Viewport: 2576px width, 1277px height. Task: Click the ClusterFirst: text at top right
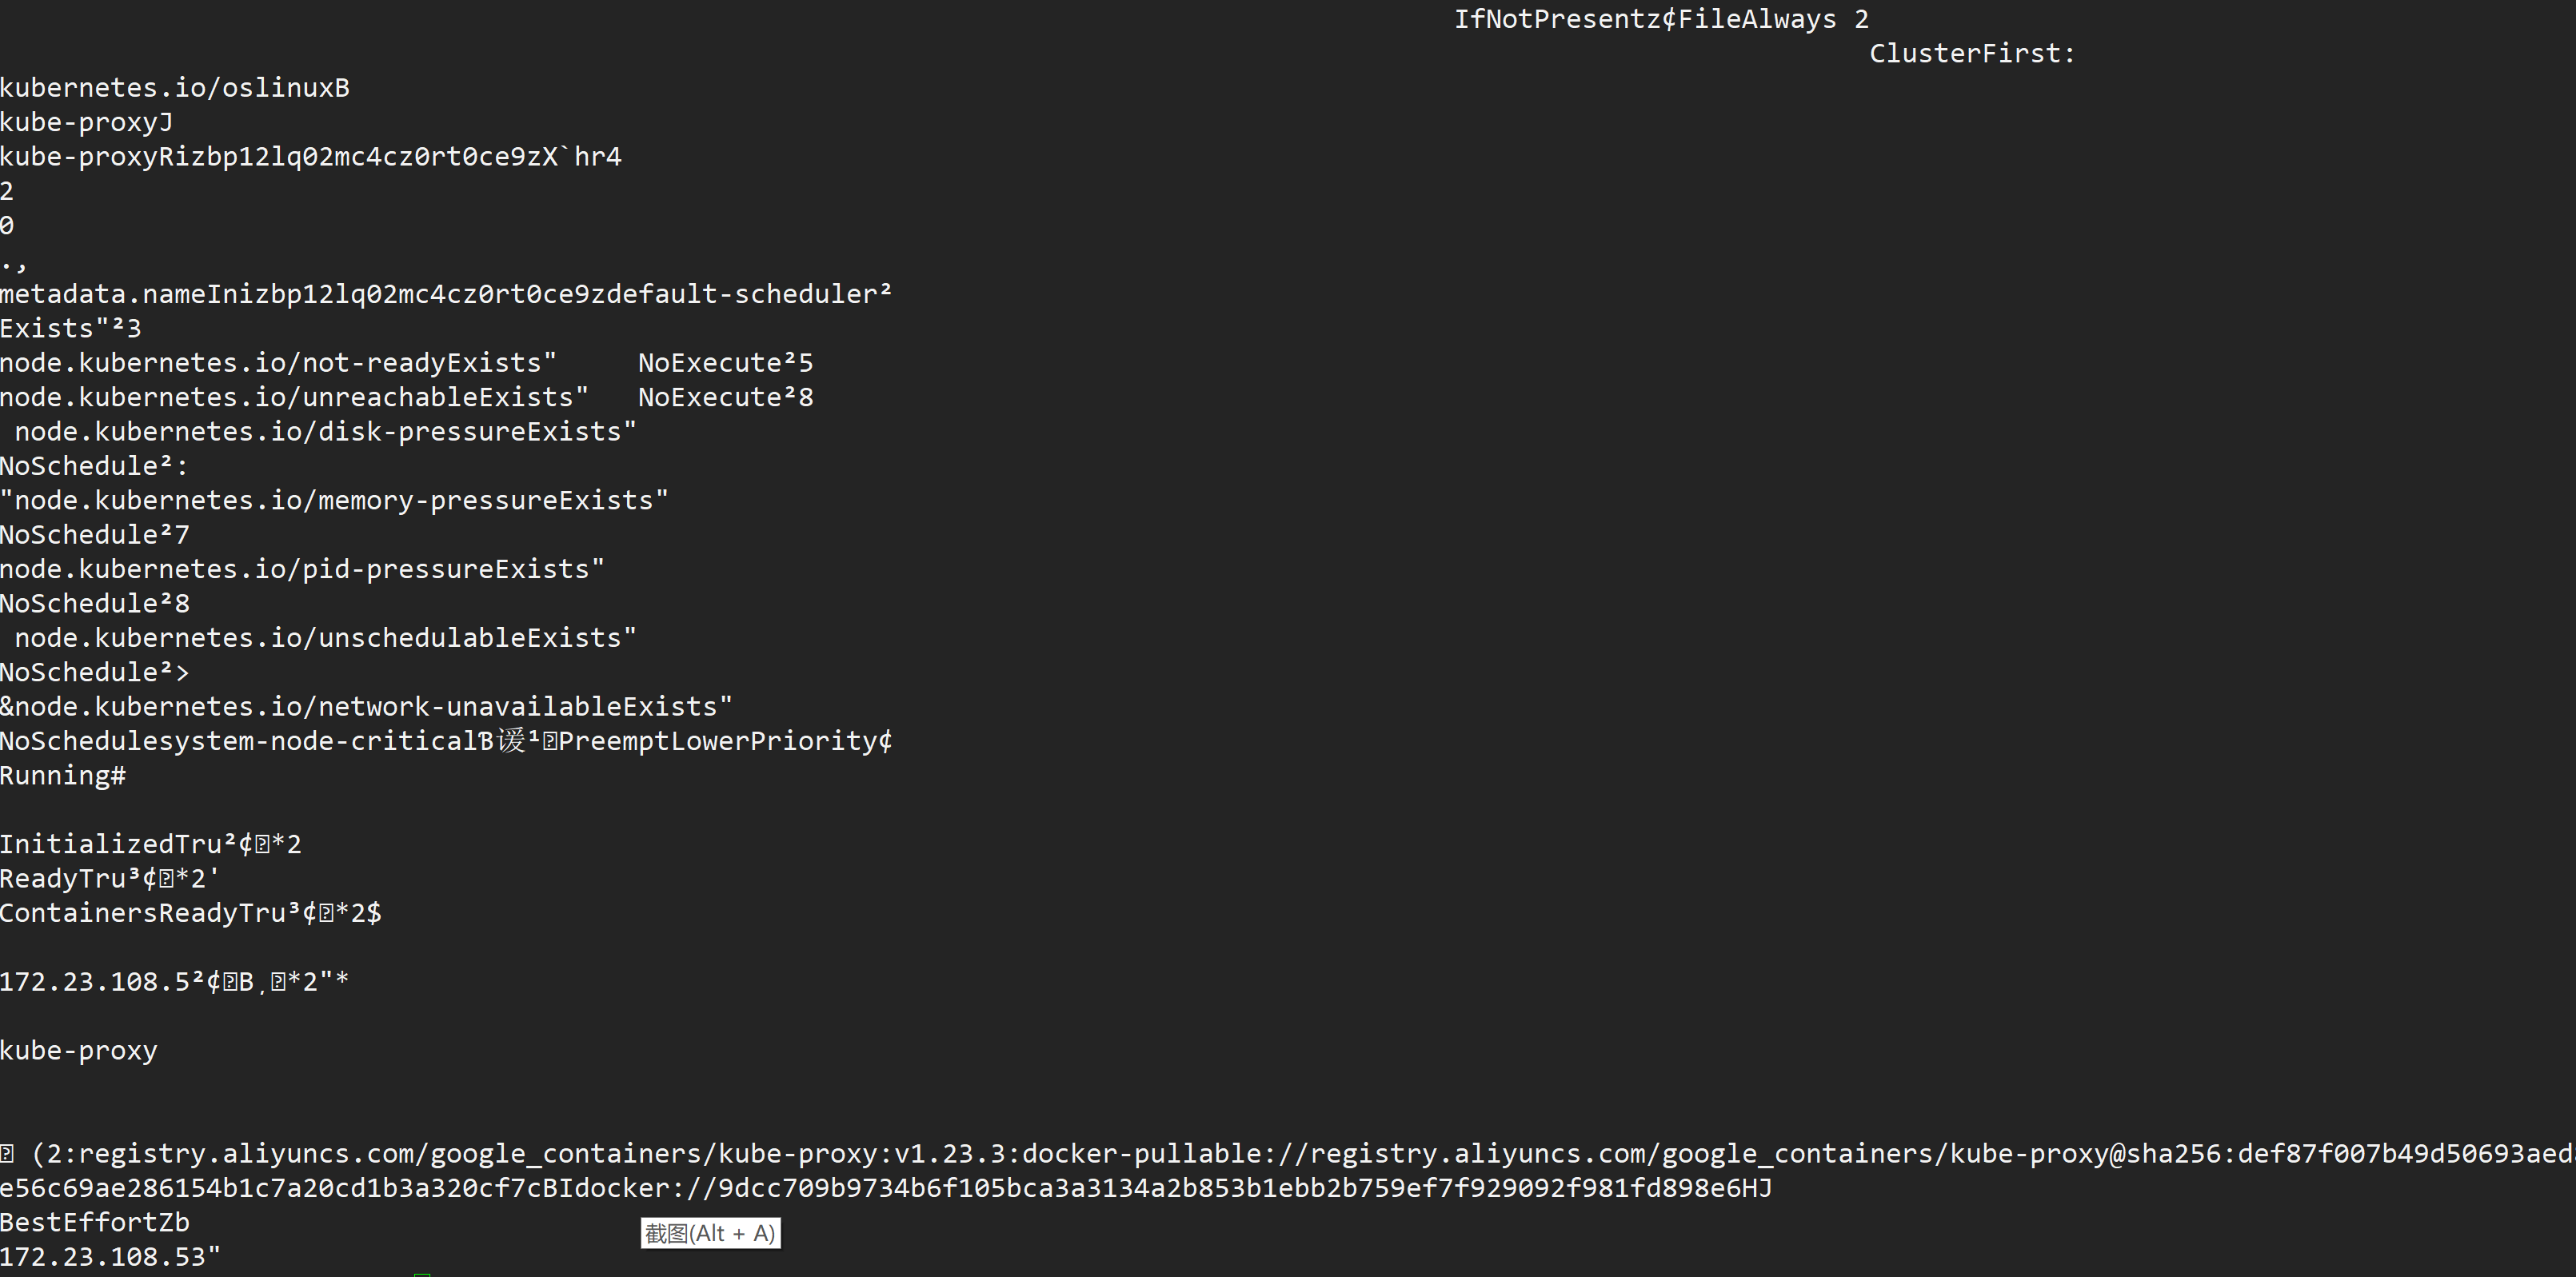(1971, 54)
